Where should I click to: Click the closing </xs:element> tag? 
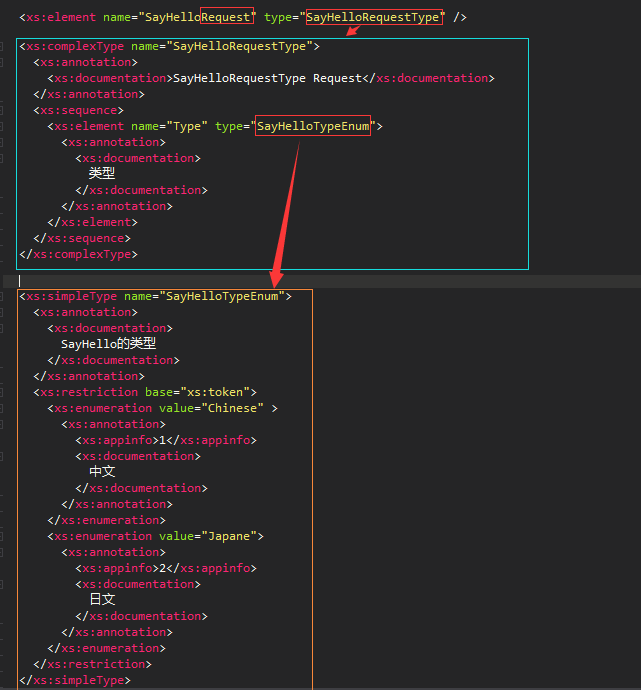coord(92,222)
